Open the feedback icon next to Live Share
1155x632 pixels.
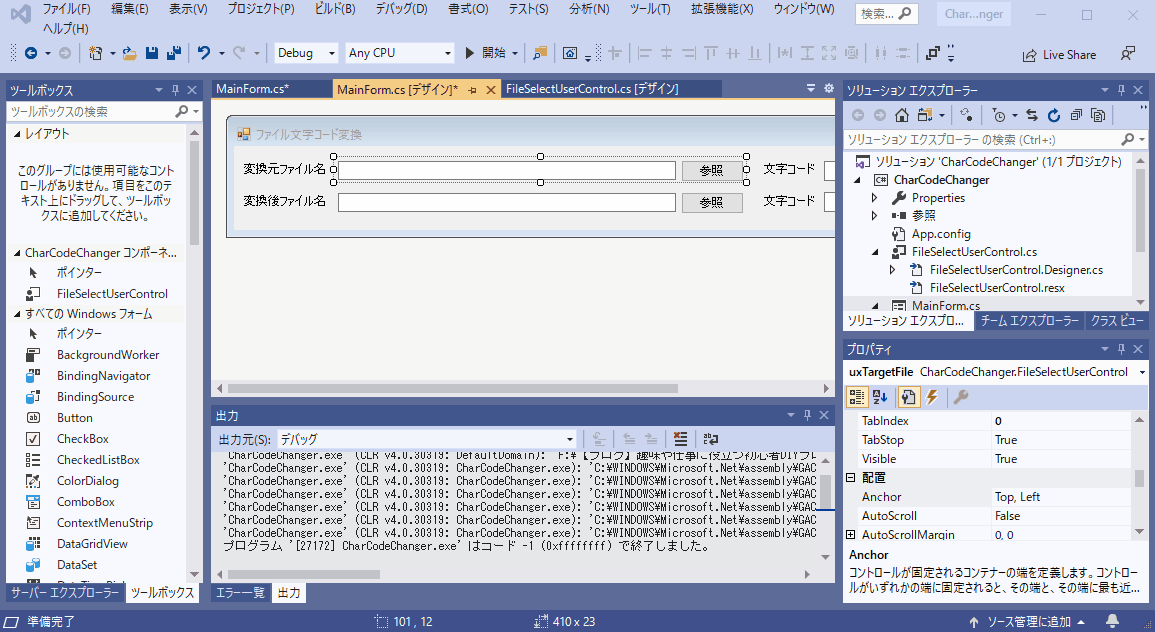point(1127,54)
